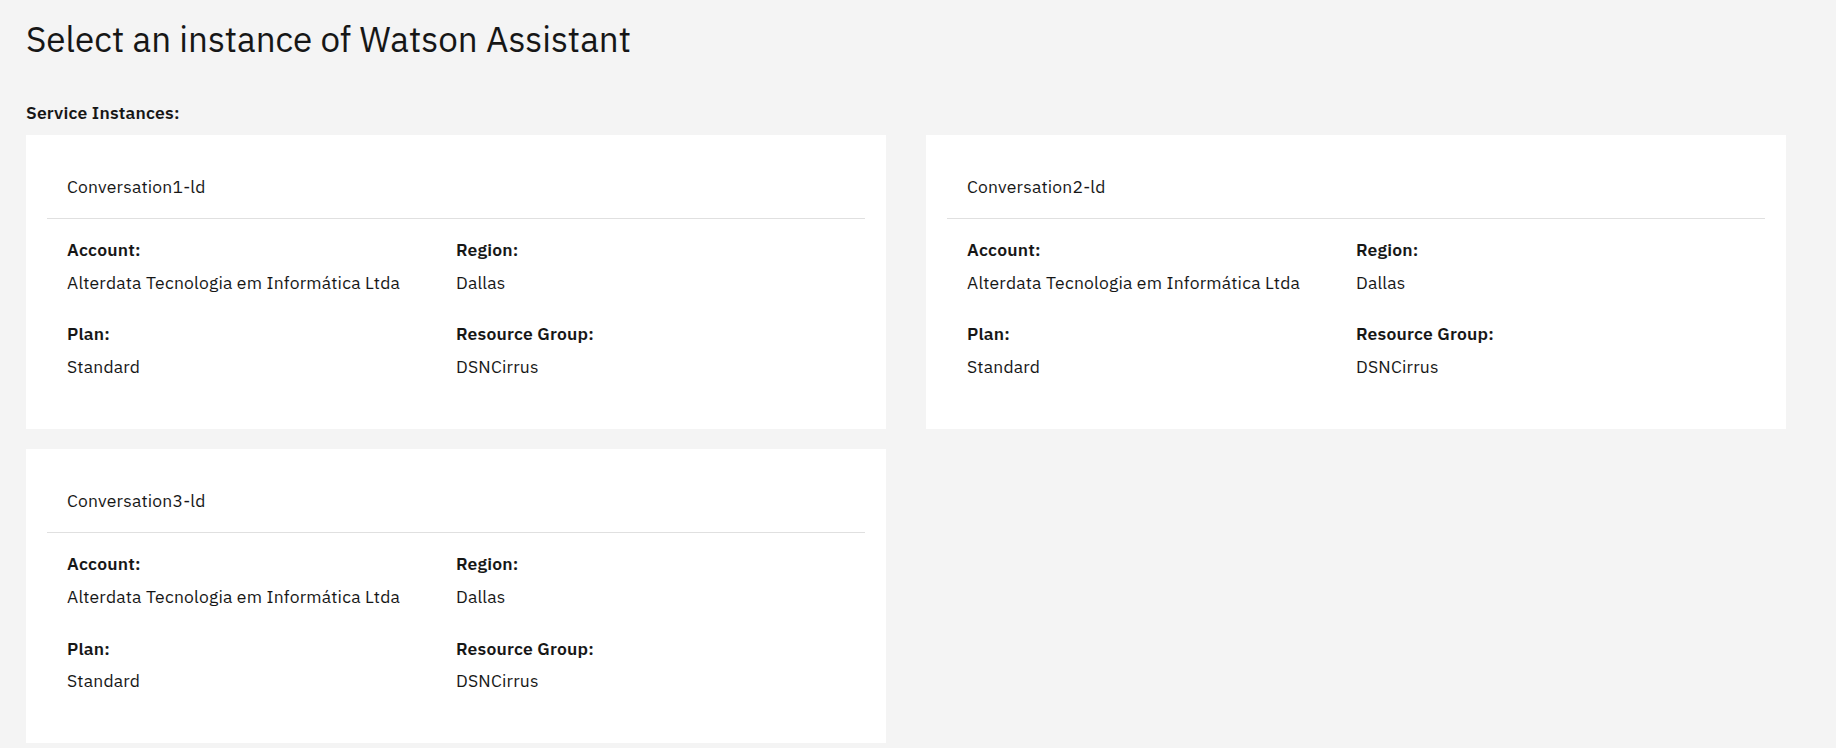Select the Conversation3-ld instance card title
The image size is (1836, 748).
click(136, 501)
